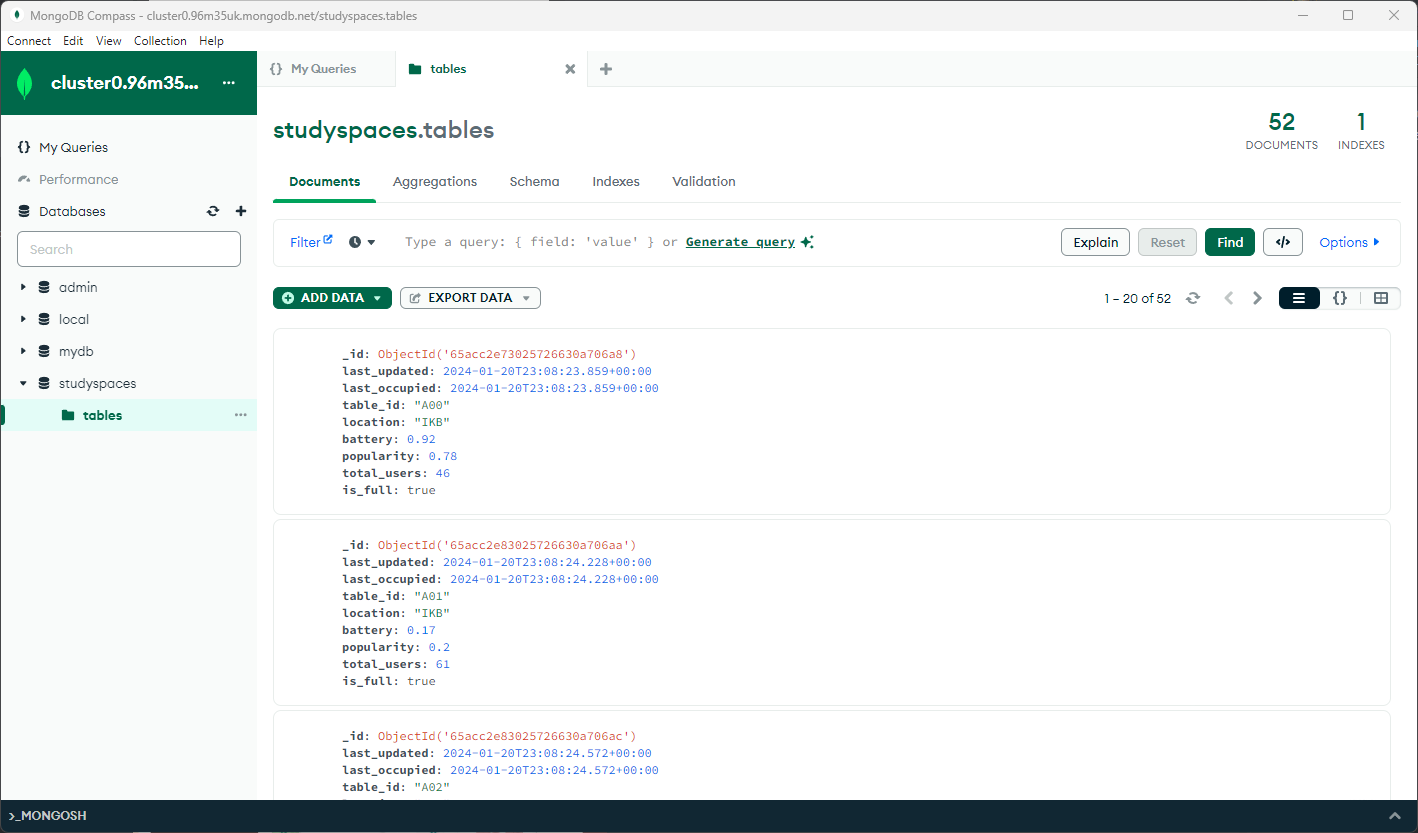Refresh the databases list
This screenshot has width=1418, height=833.
coord(213,211)
